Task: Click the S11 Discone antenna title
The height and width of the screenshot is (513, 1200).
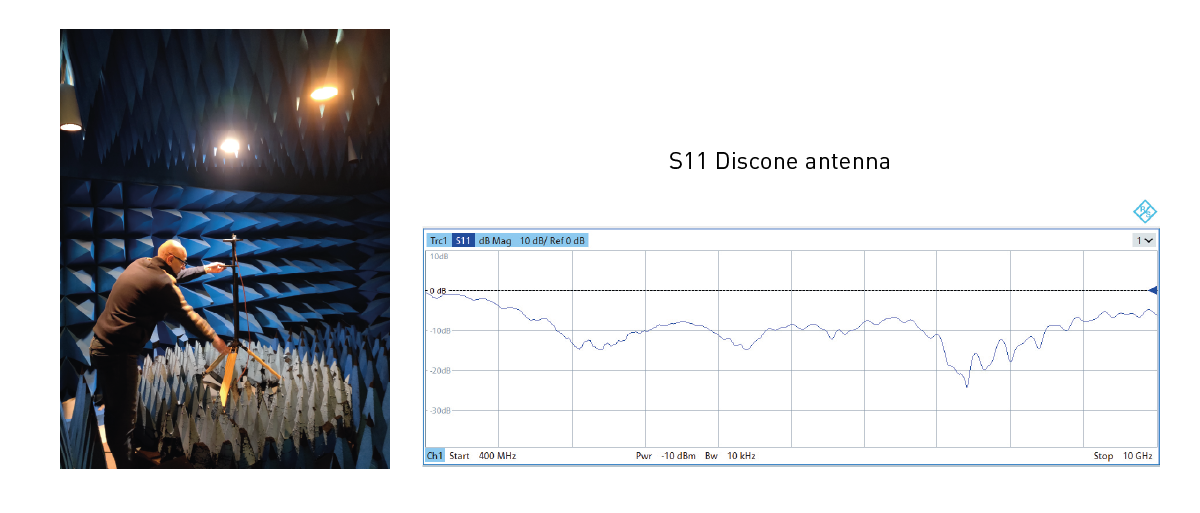Action: 780,161
